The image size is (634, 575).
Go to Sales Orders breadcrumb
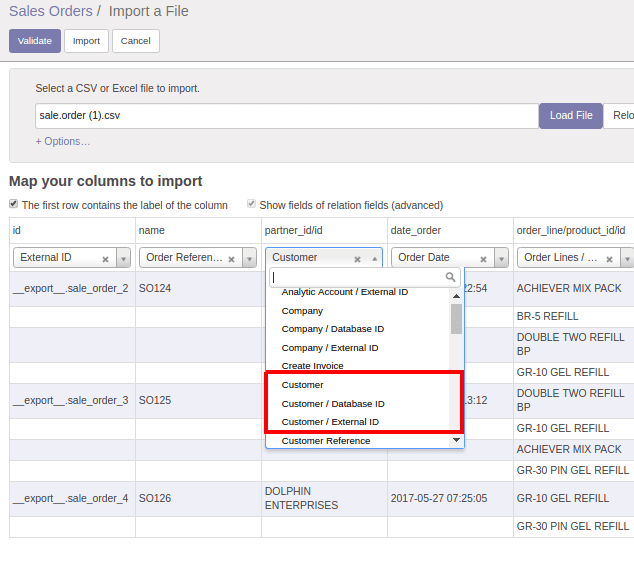pyautogui.click(x=51, y=11)
